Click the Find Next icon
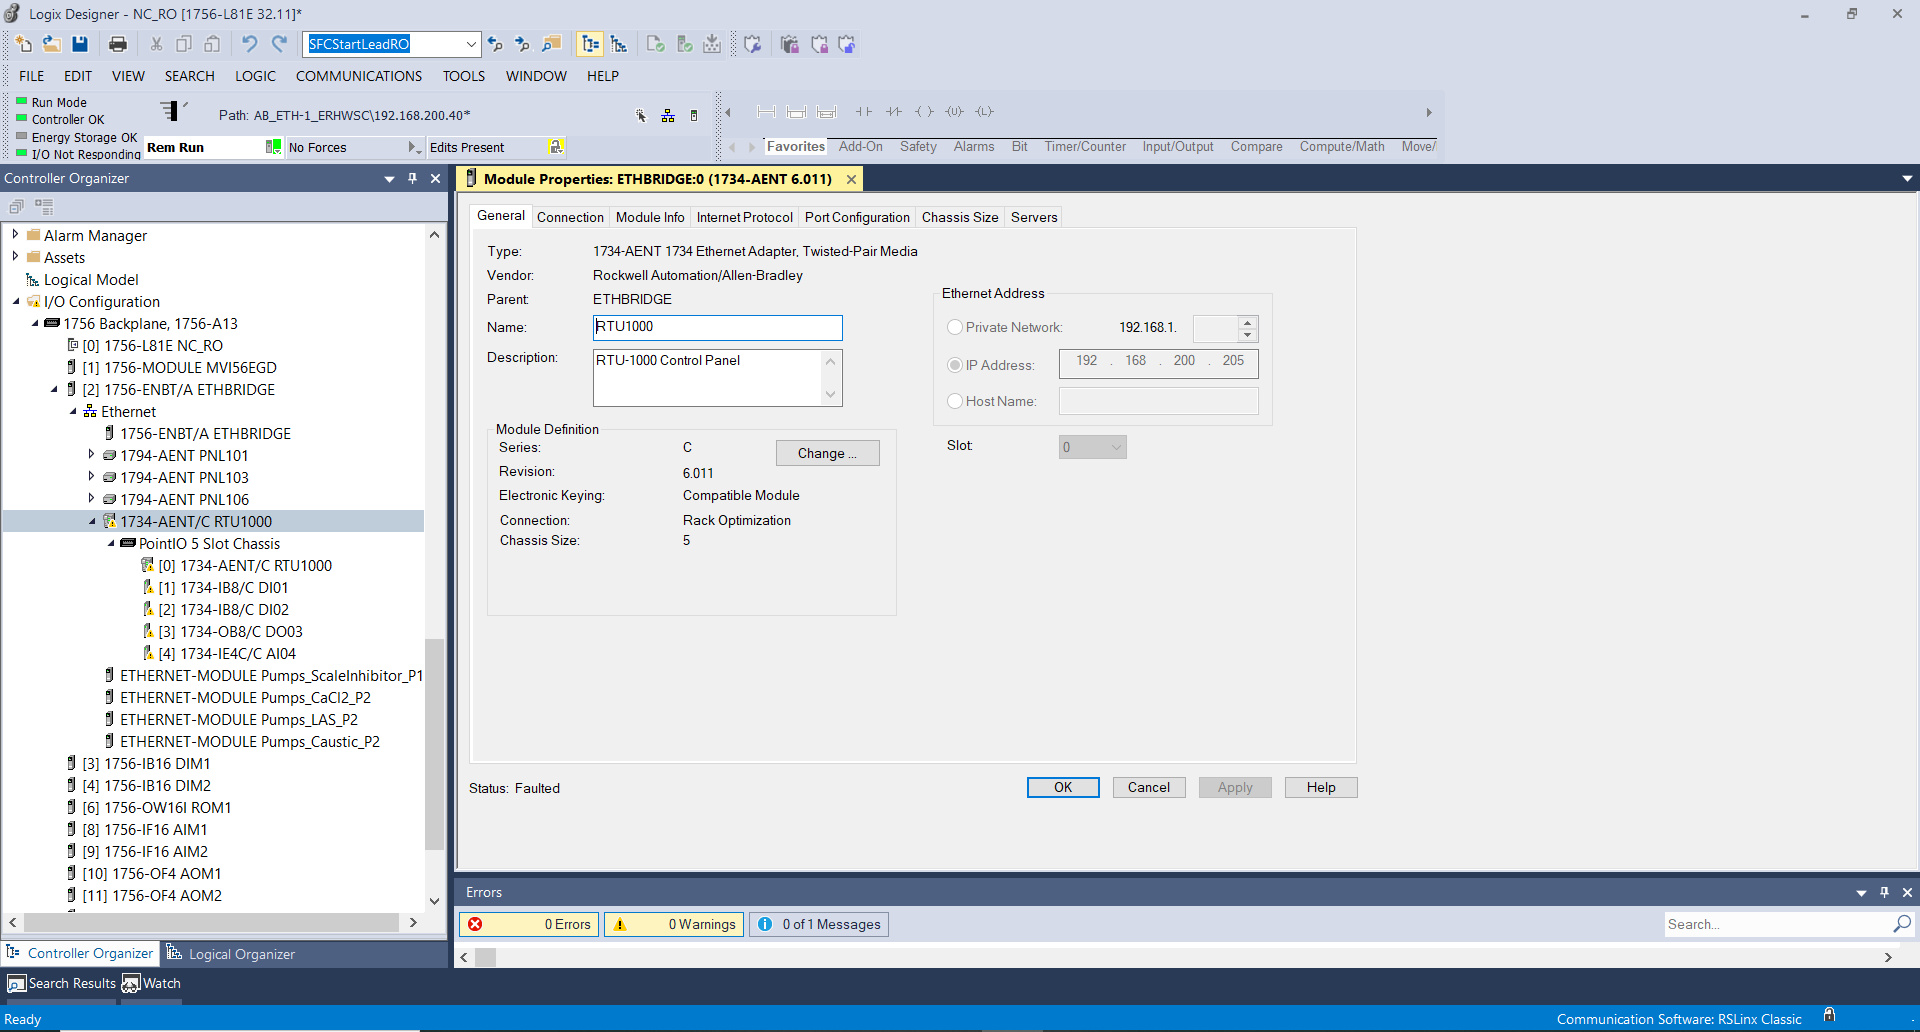This screenshot has width=1920, height=1032. pyautogui.click(x=522, y=44)
